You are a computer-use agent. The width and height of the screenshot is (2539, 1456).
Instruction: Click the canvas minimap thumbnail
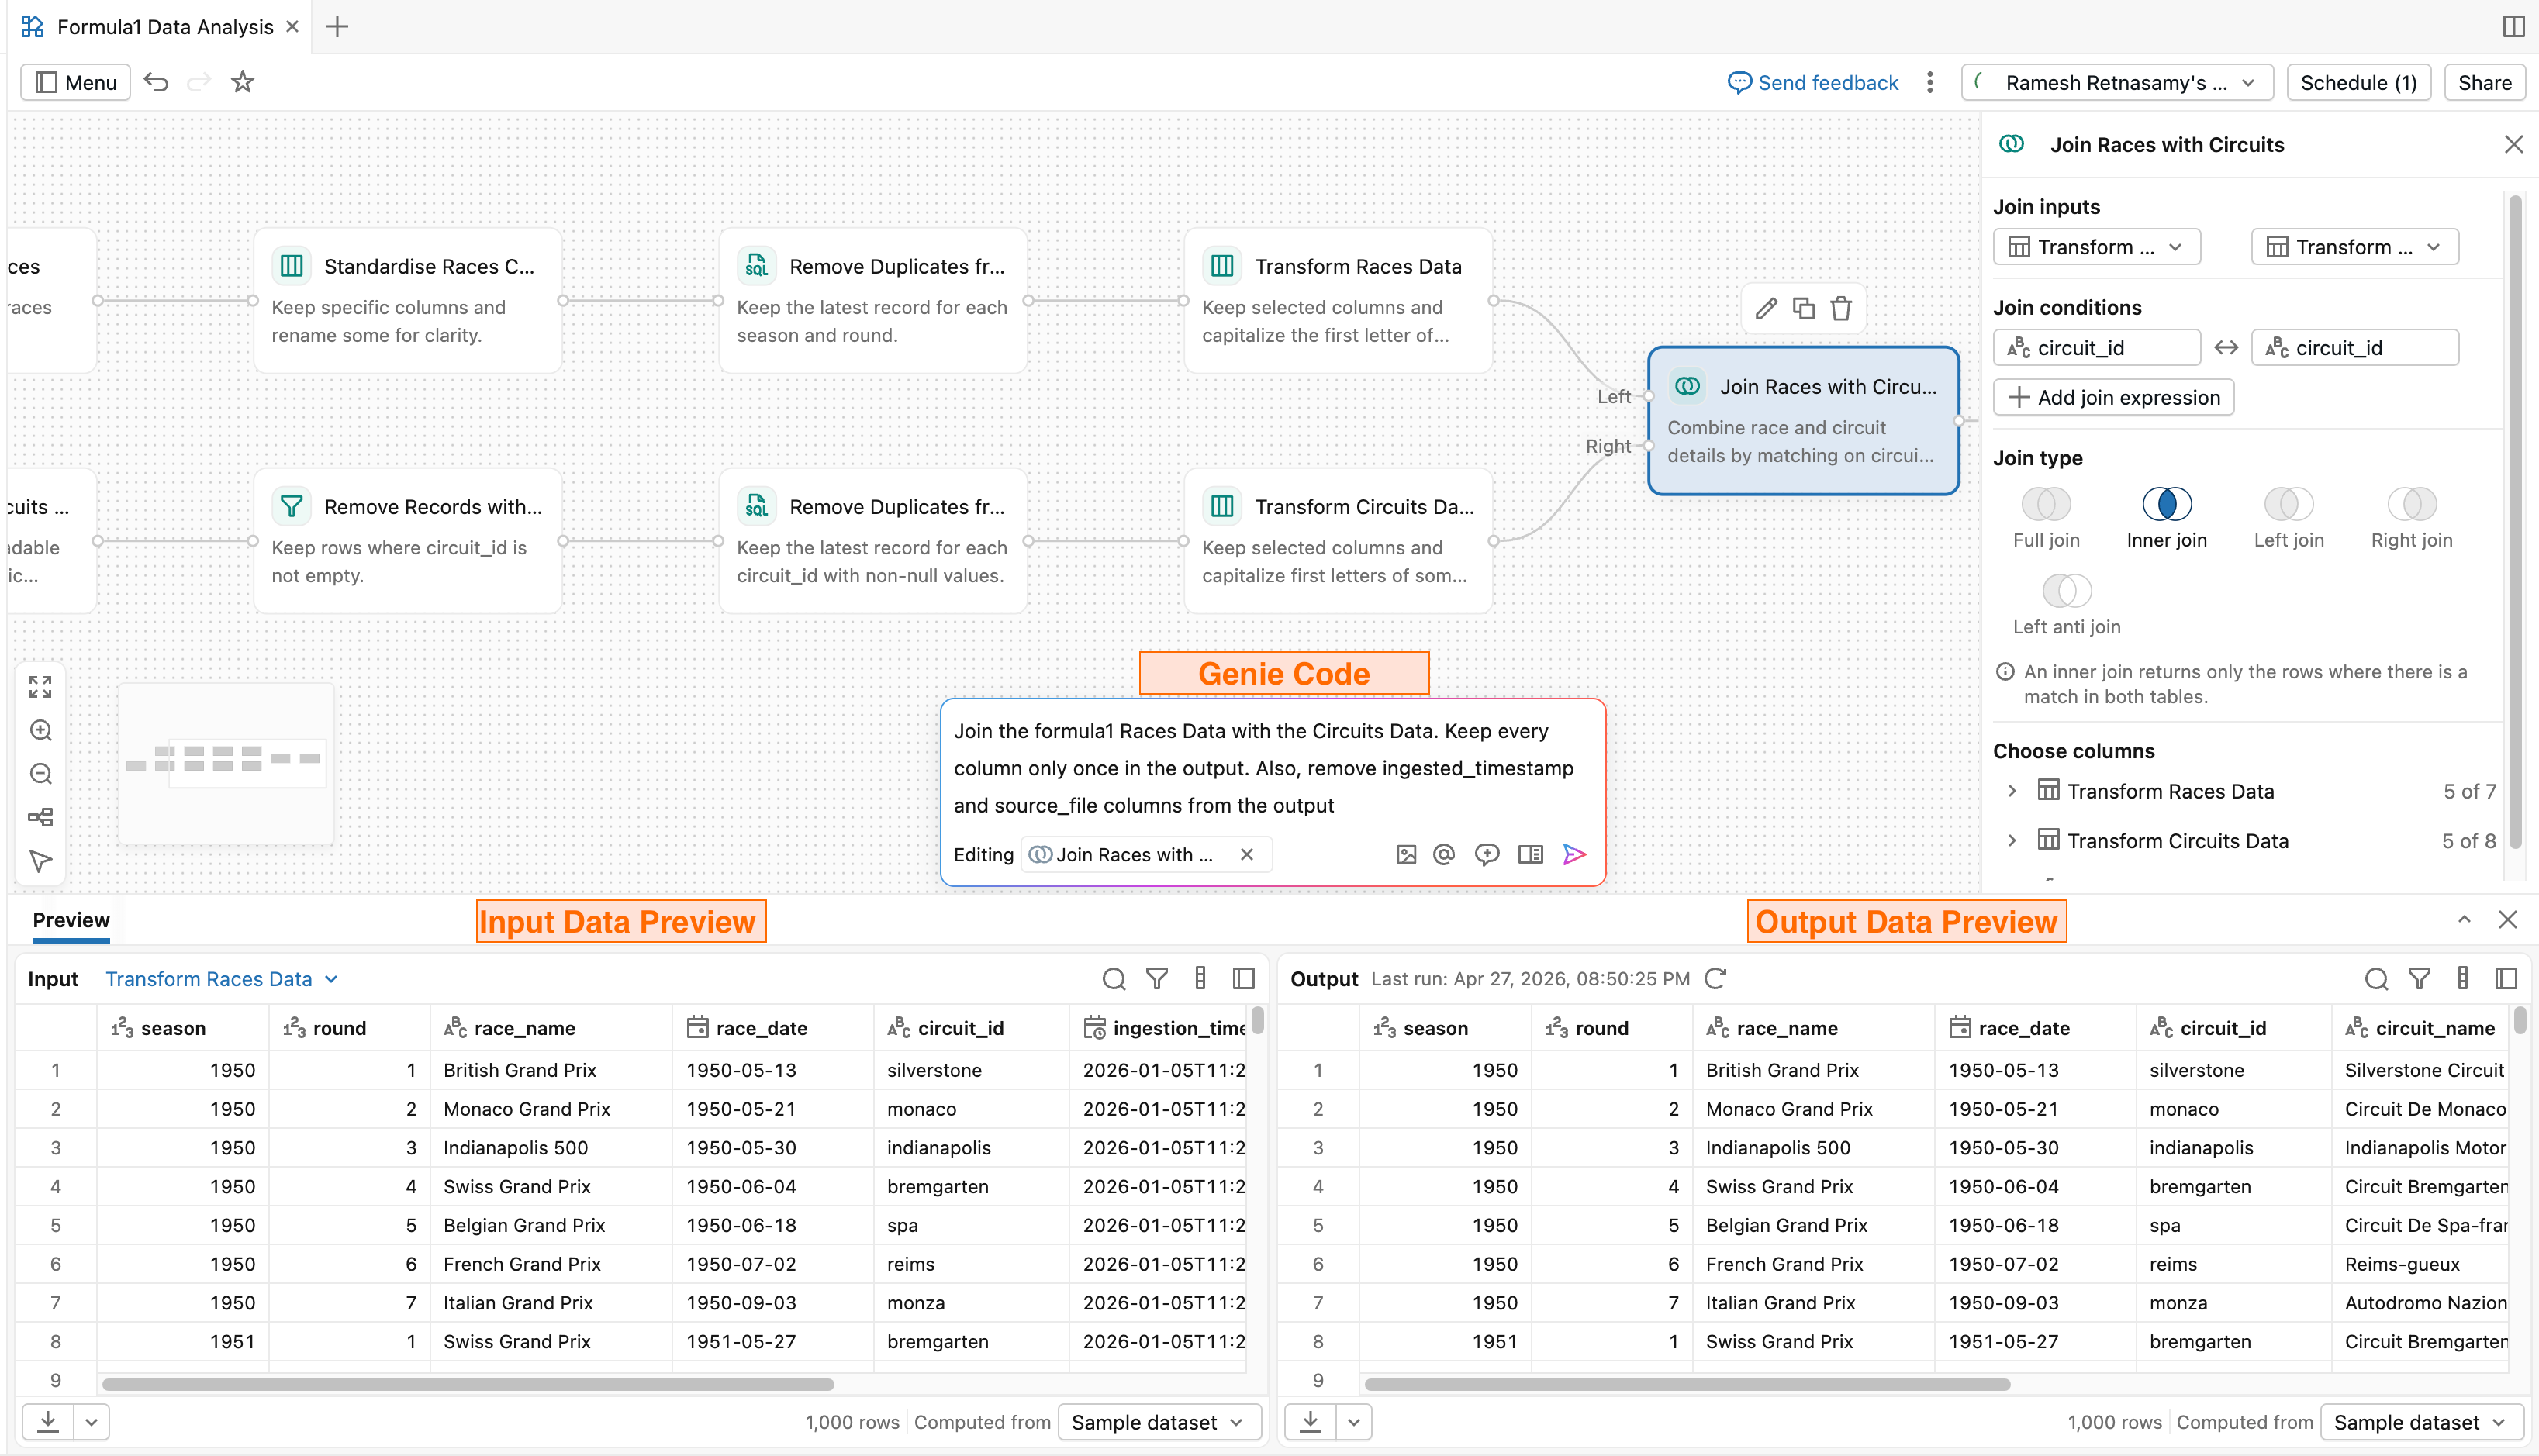[226, 763]
